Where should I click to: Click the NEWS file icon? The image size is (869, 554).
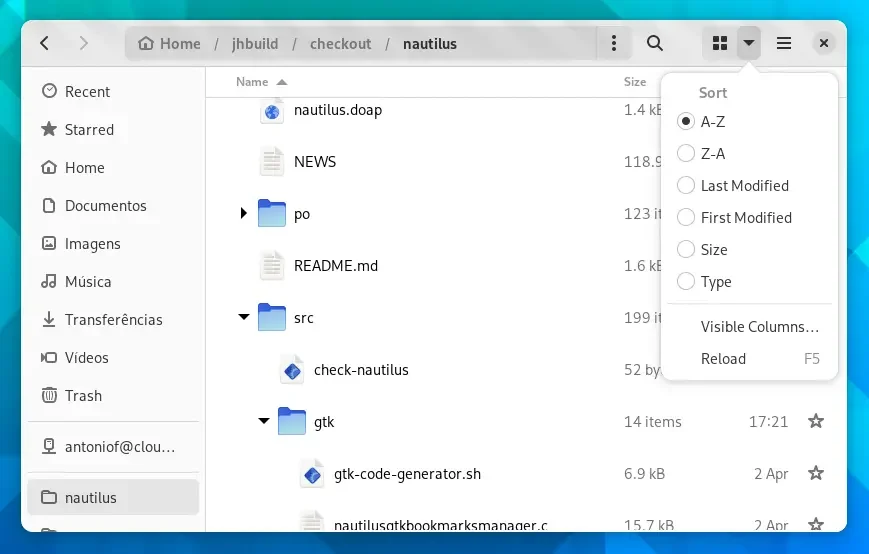272,162
